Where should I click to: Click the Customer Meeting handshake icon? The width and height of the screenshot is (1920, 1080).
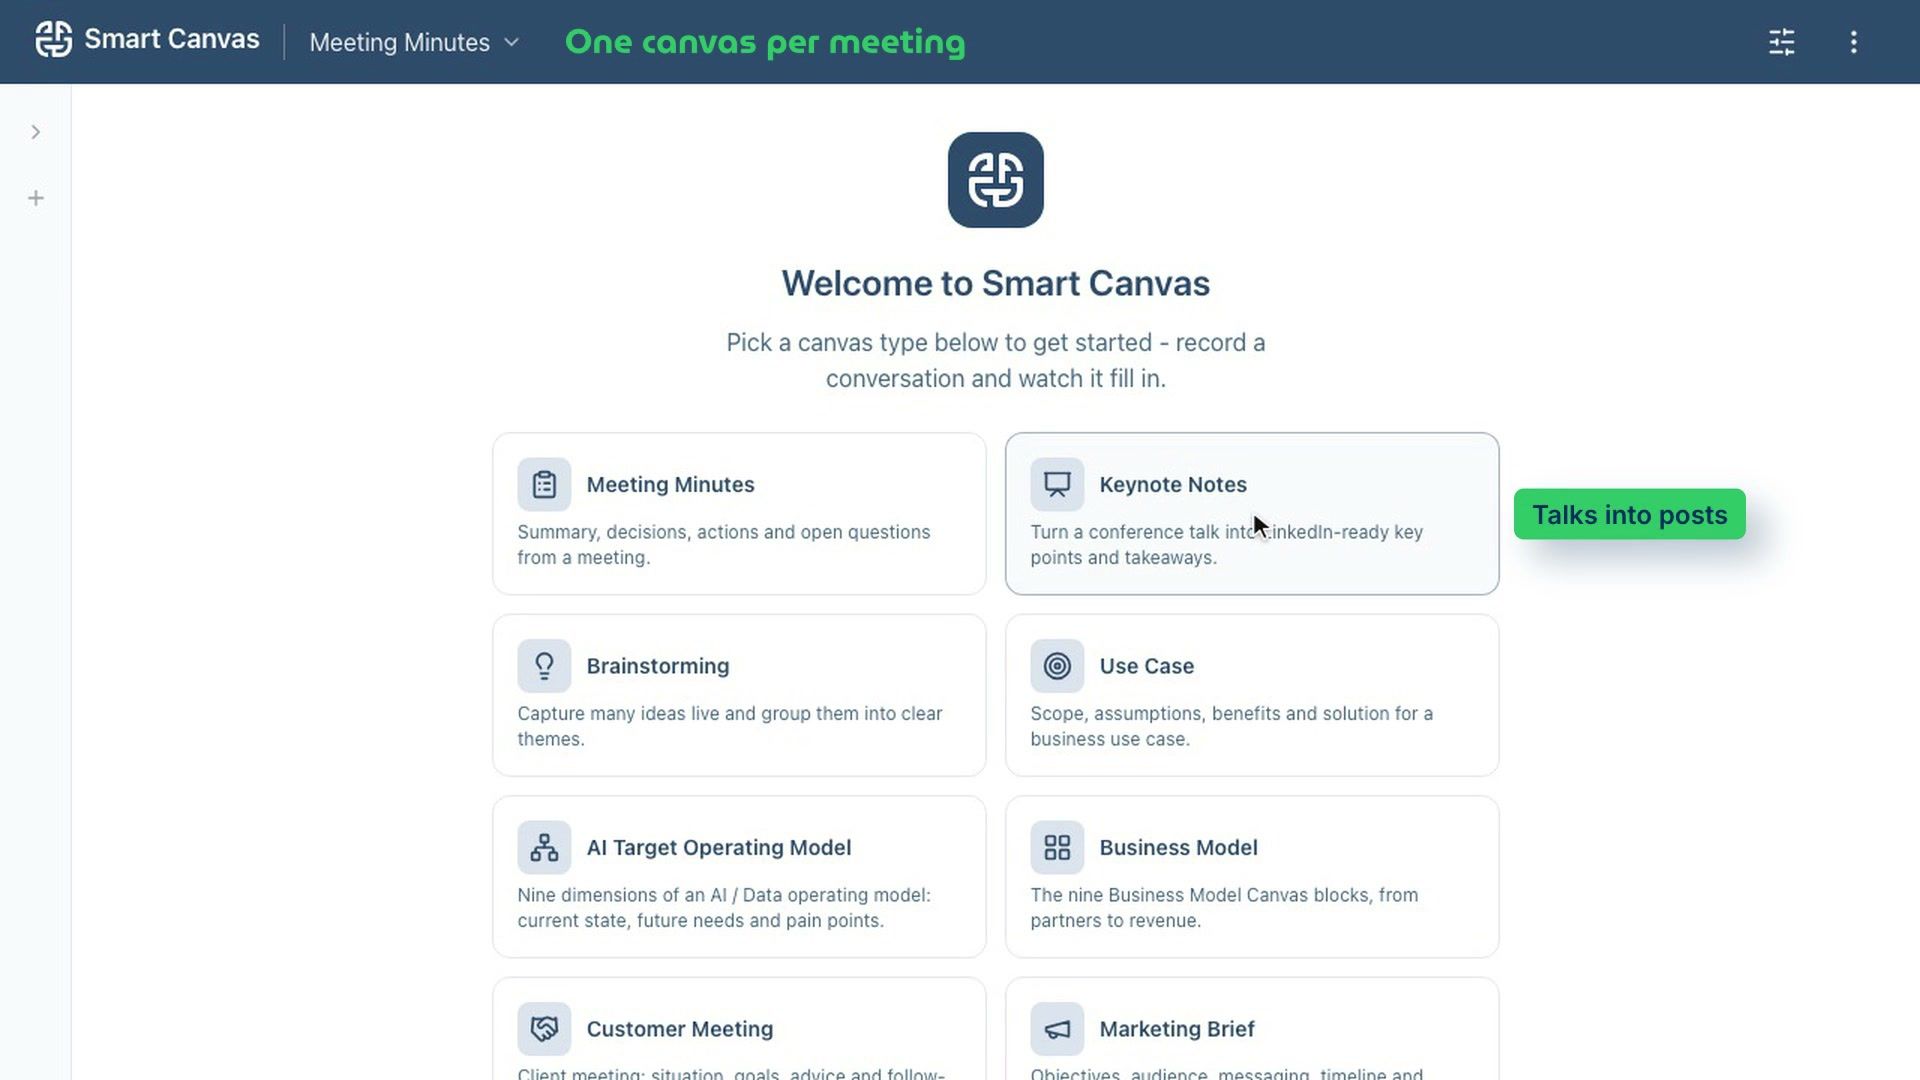[544, 1029]
